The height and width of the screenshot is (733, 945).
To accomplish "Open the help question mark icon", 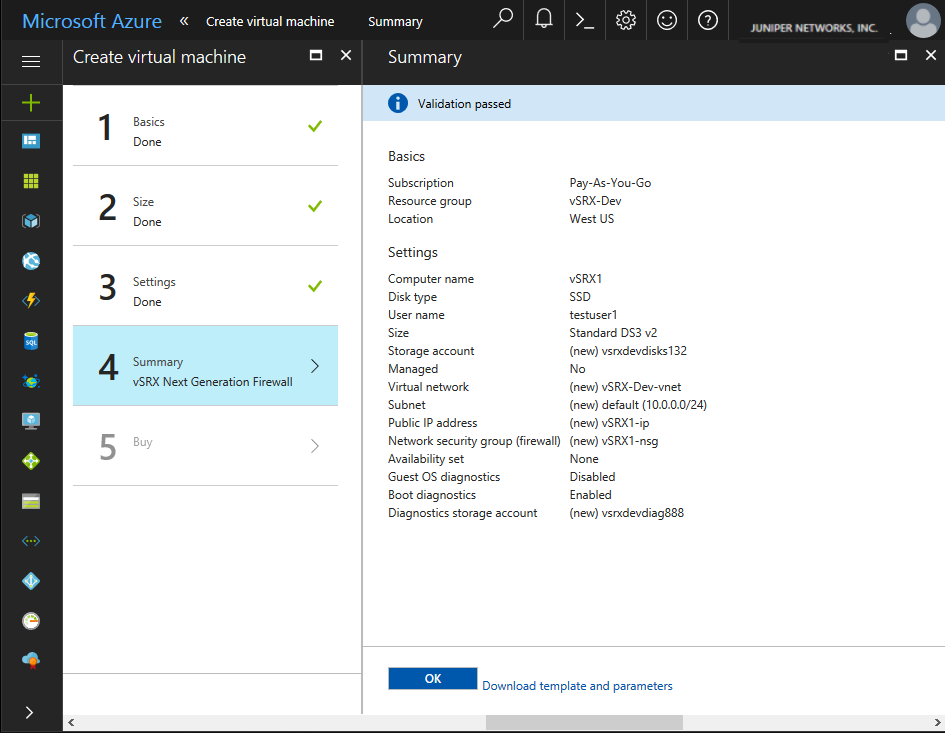I will [708, 20].
